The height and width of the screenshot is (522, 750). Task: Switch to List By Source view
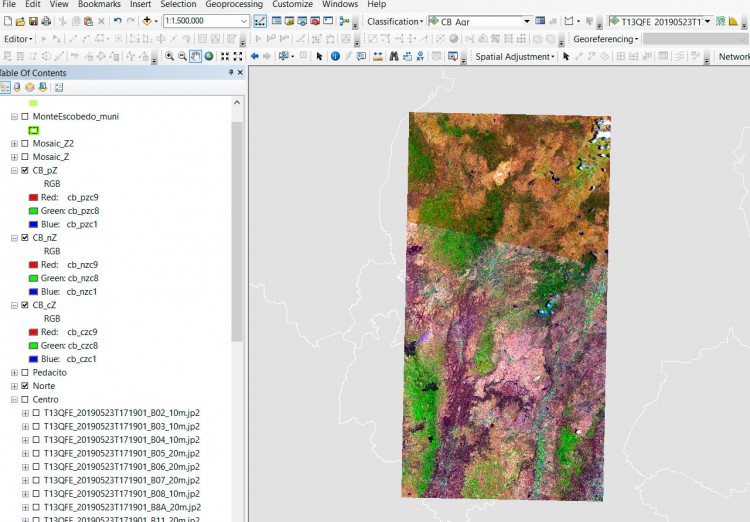pos(17,88)
